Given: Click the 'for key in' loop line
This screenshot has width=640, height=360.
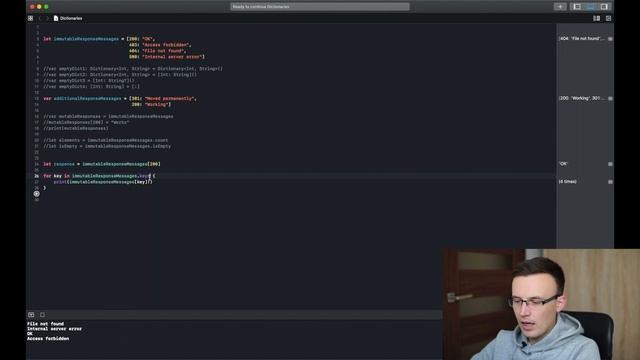Looking at the screenshot, I should (99, 176).
